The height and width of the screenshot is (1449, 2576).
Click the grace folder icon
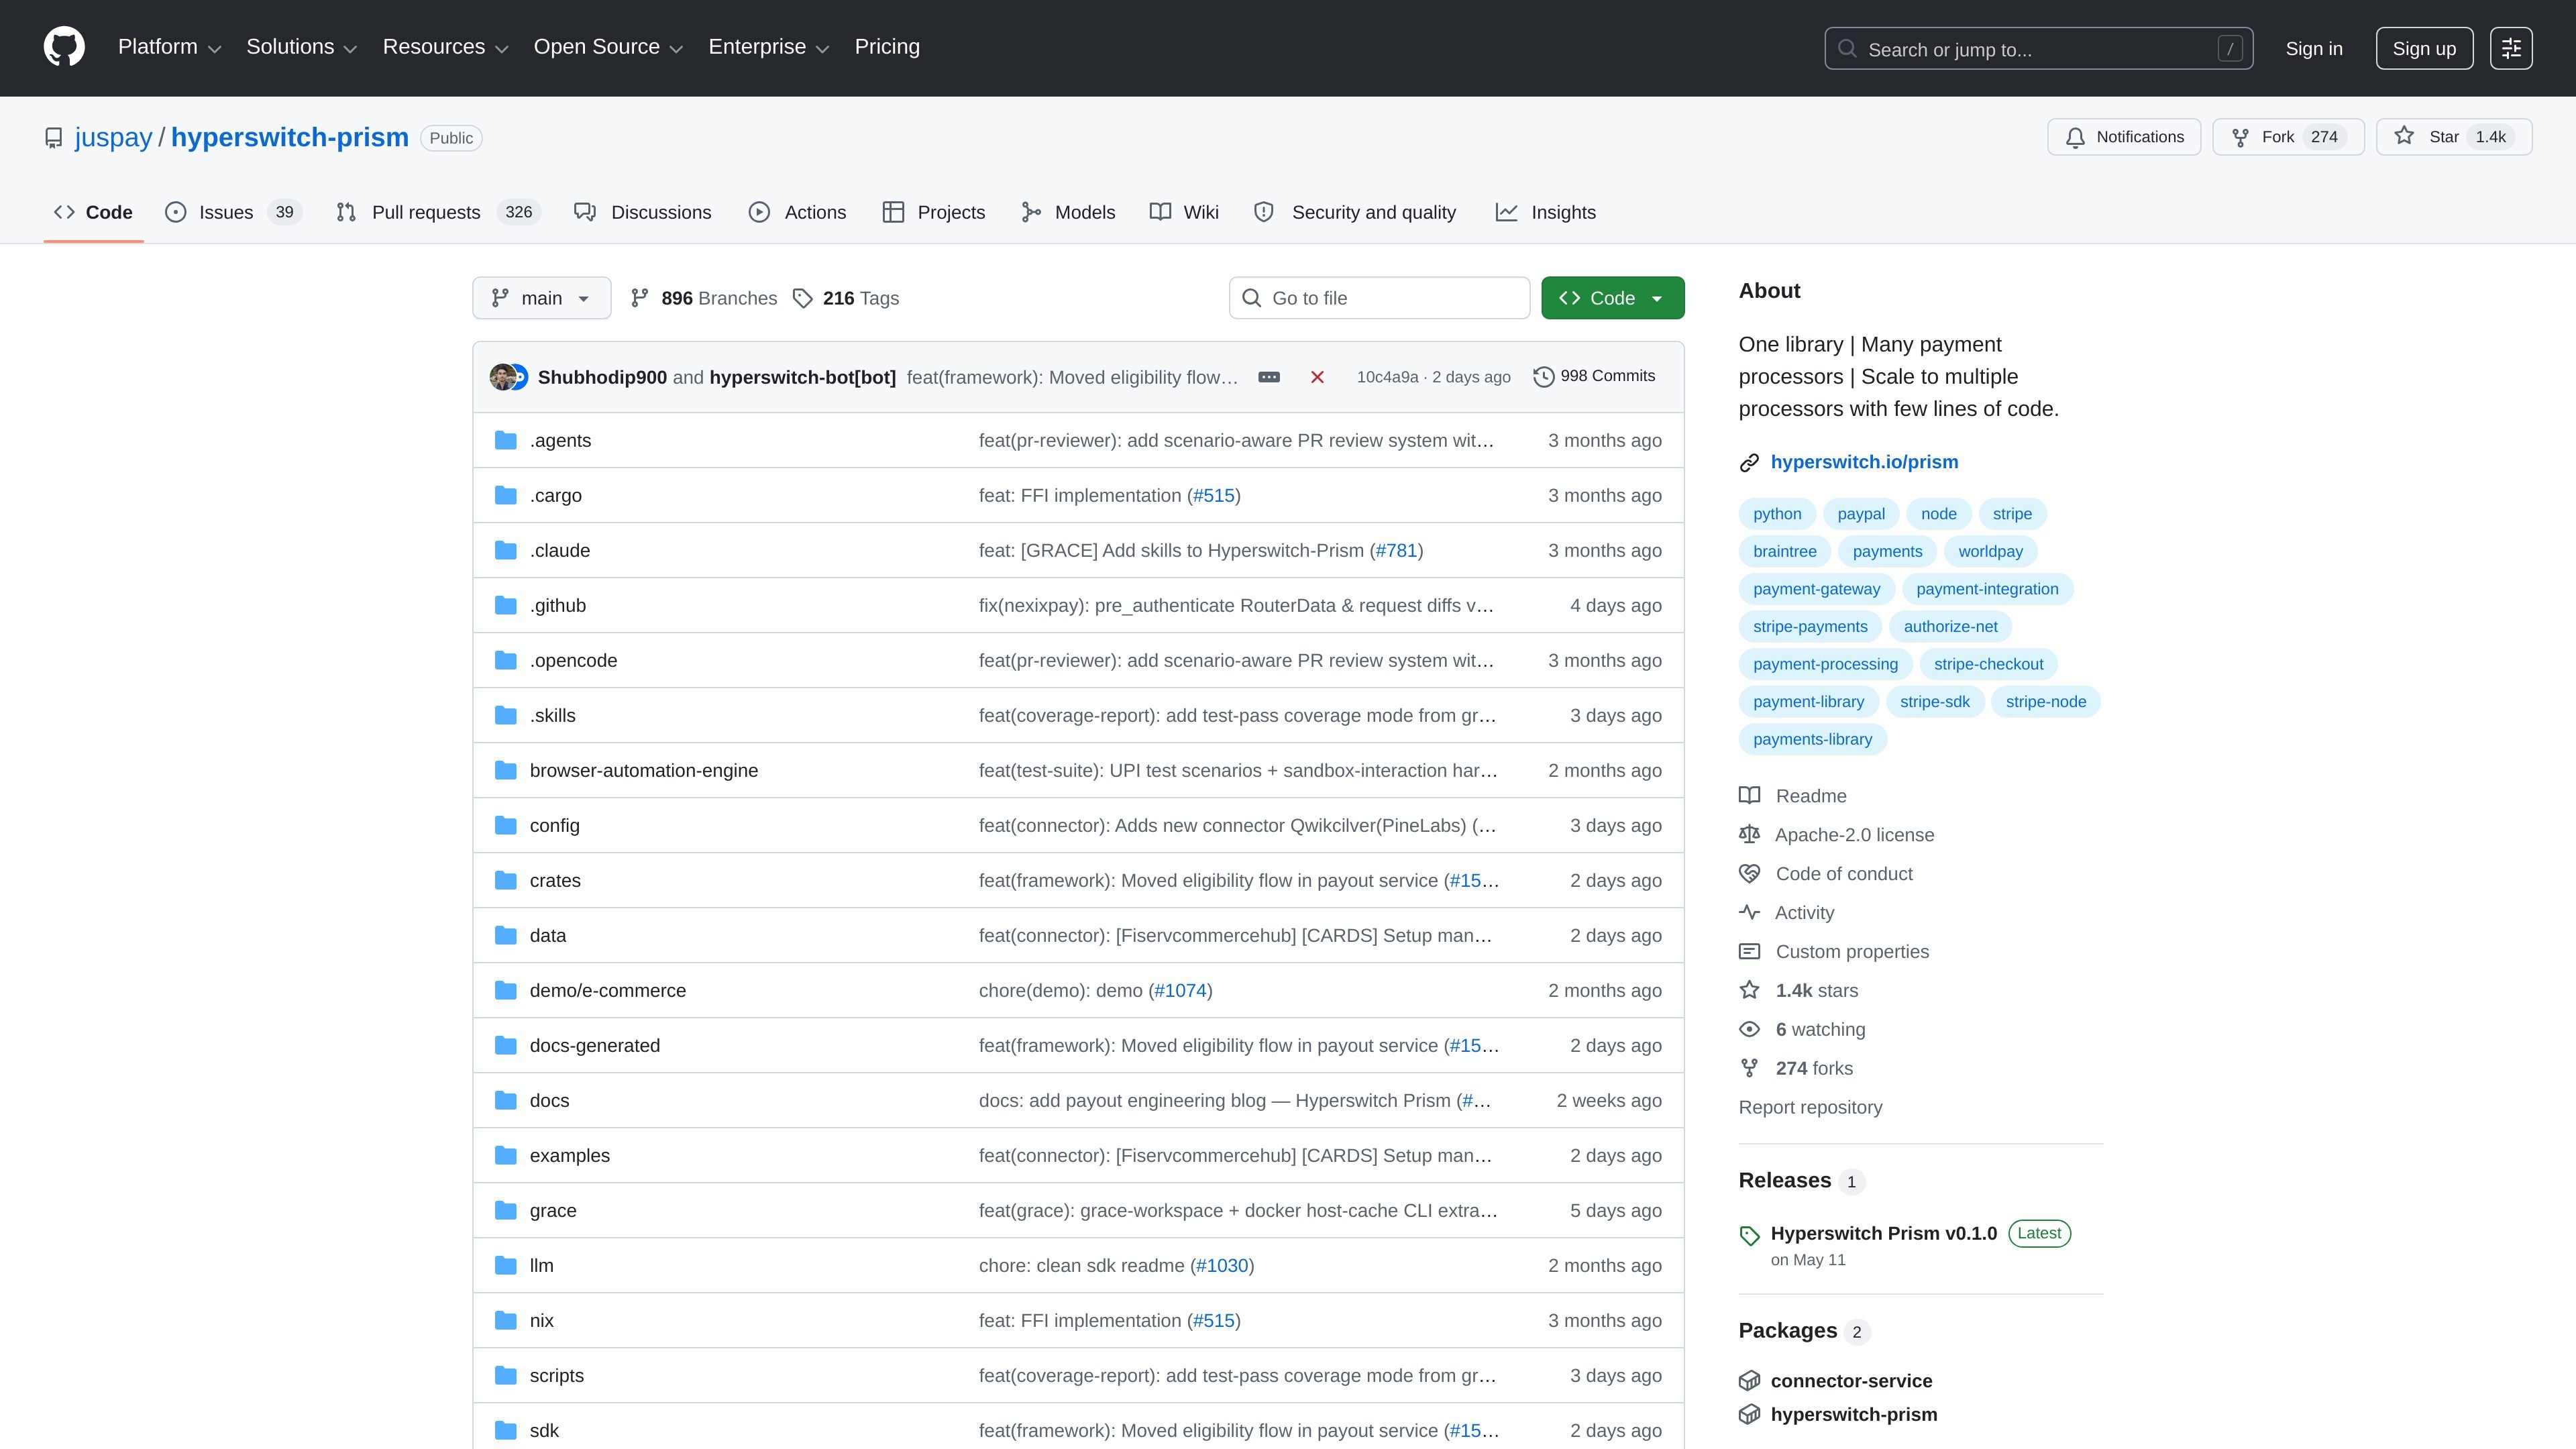coord(506,1210)
